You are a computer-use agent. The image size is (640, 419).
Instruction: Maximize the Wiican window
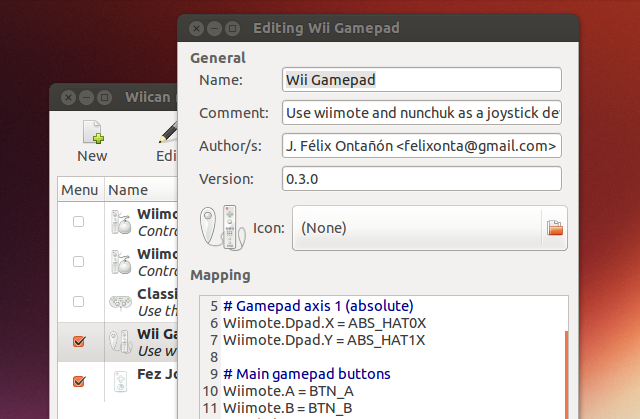(104, 98)
